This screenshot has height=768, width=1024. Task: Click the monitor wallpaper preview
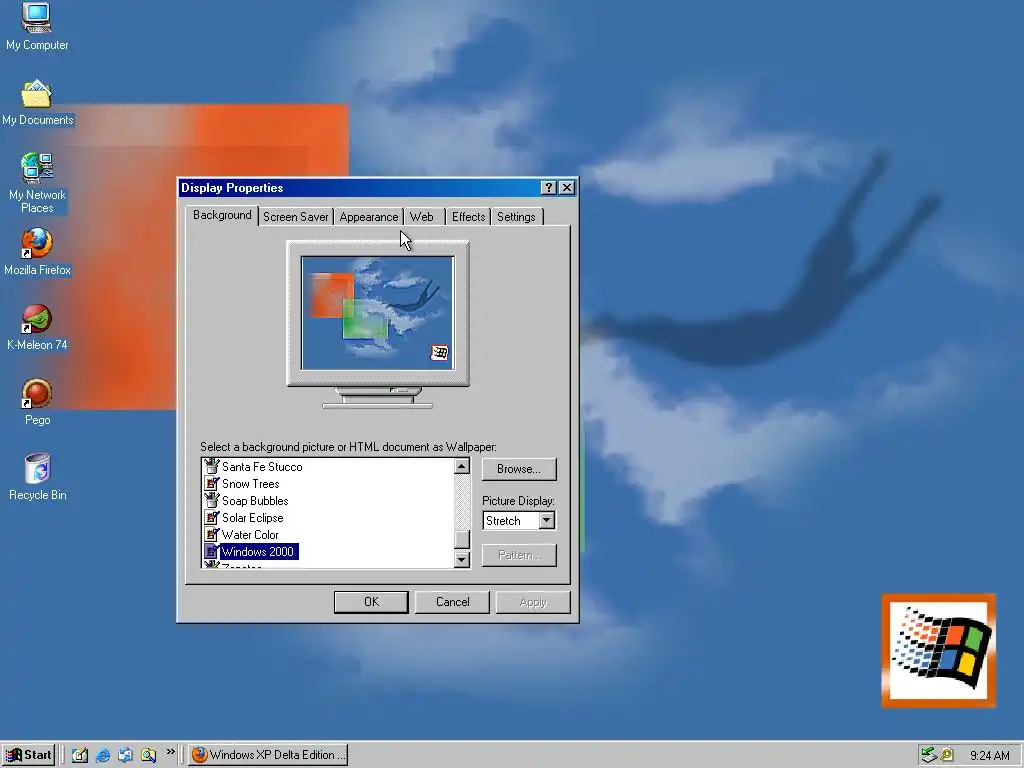tap(377, 313)
